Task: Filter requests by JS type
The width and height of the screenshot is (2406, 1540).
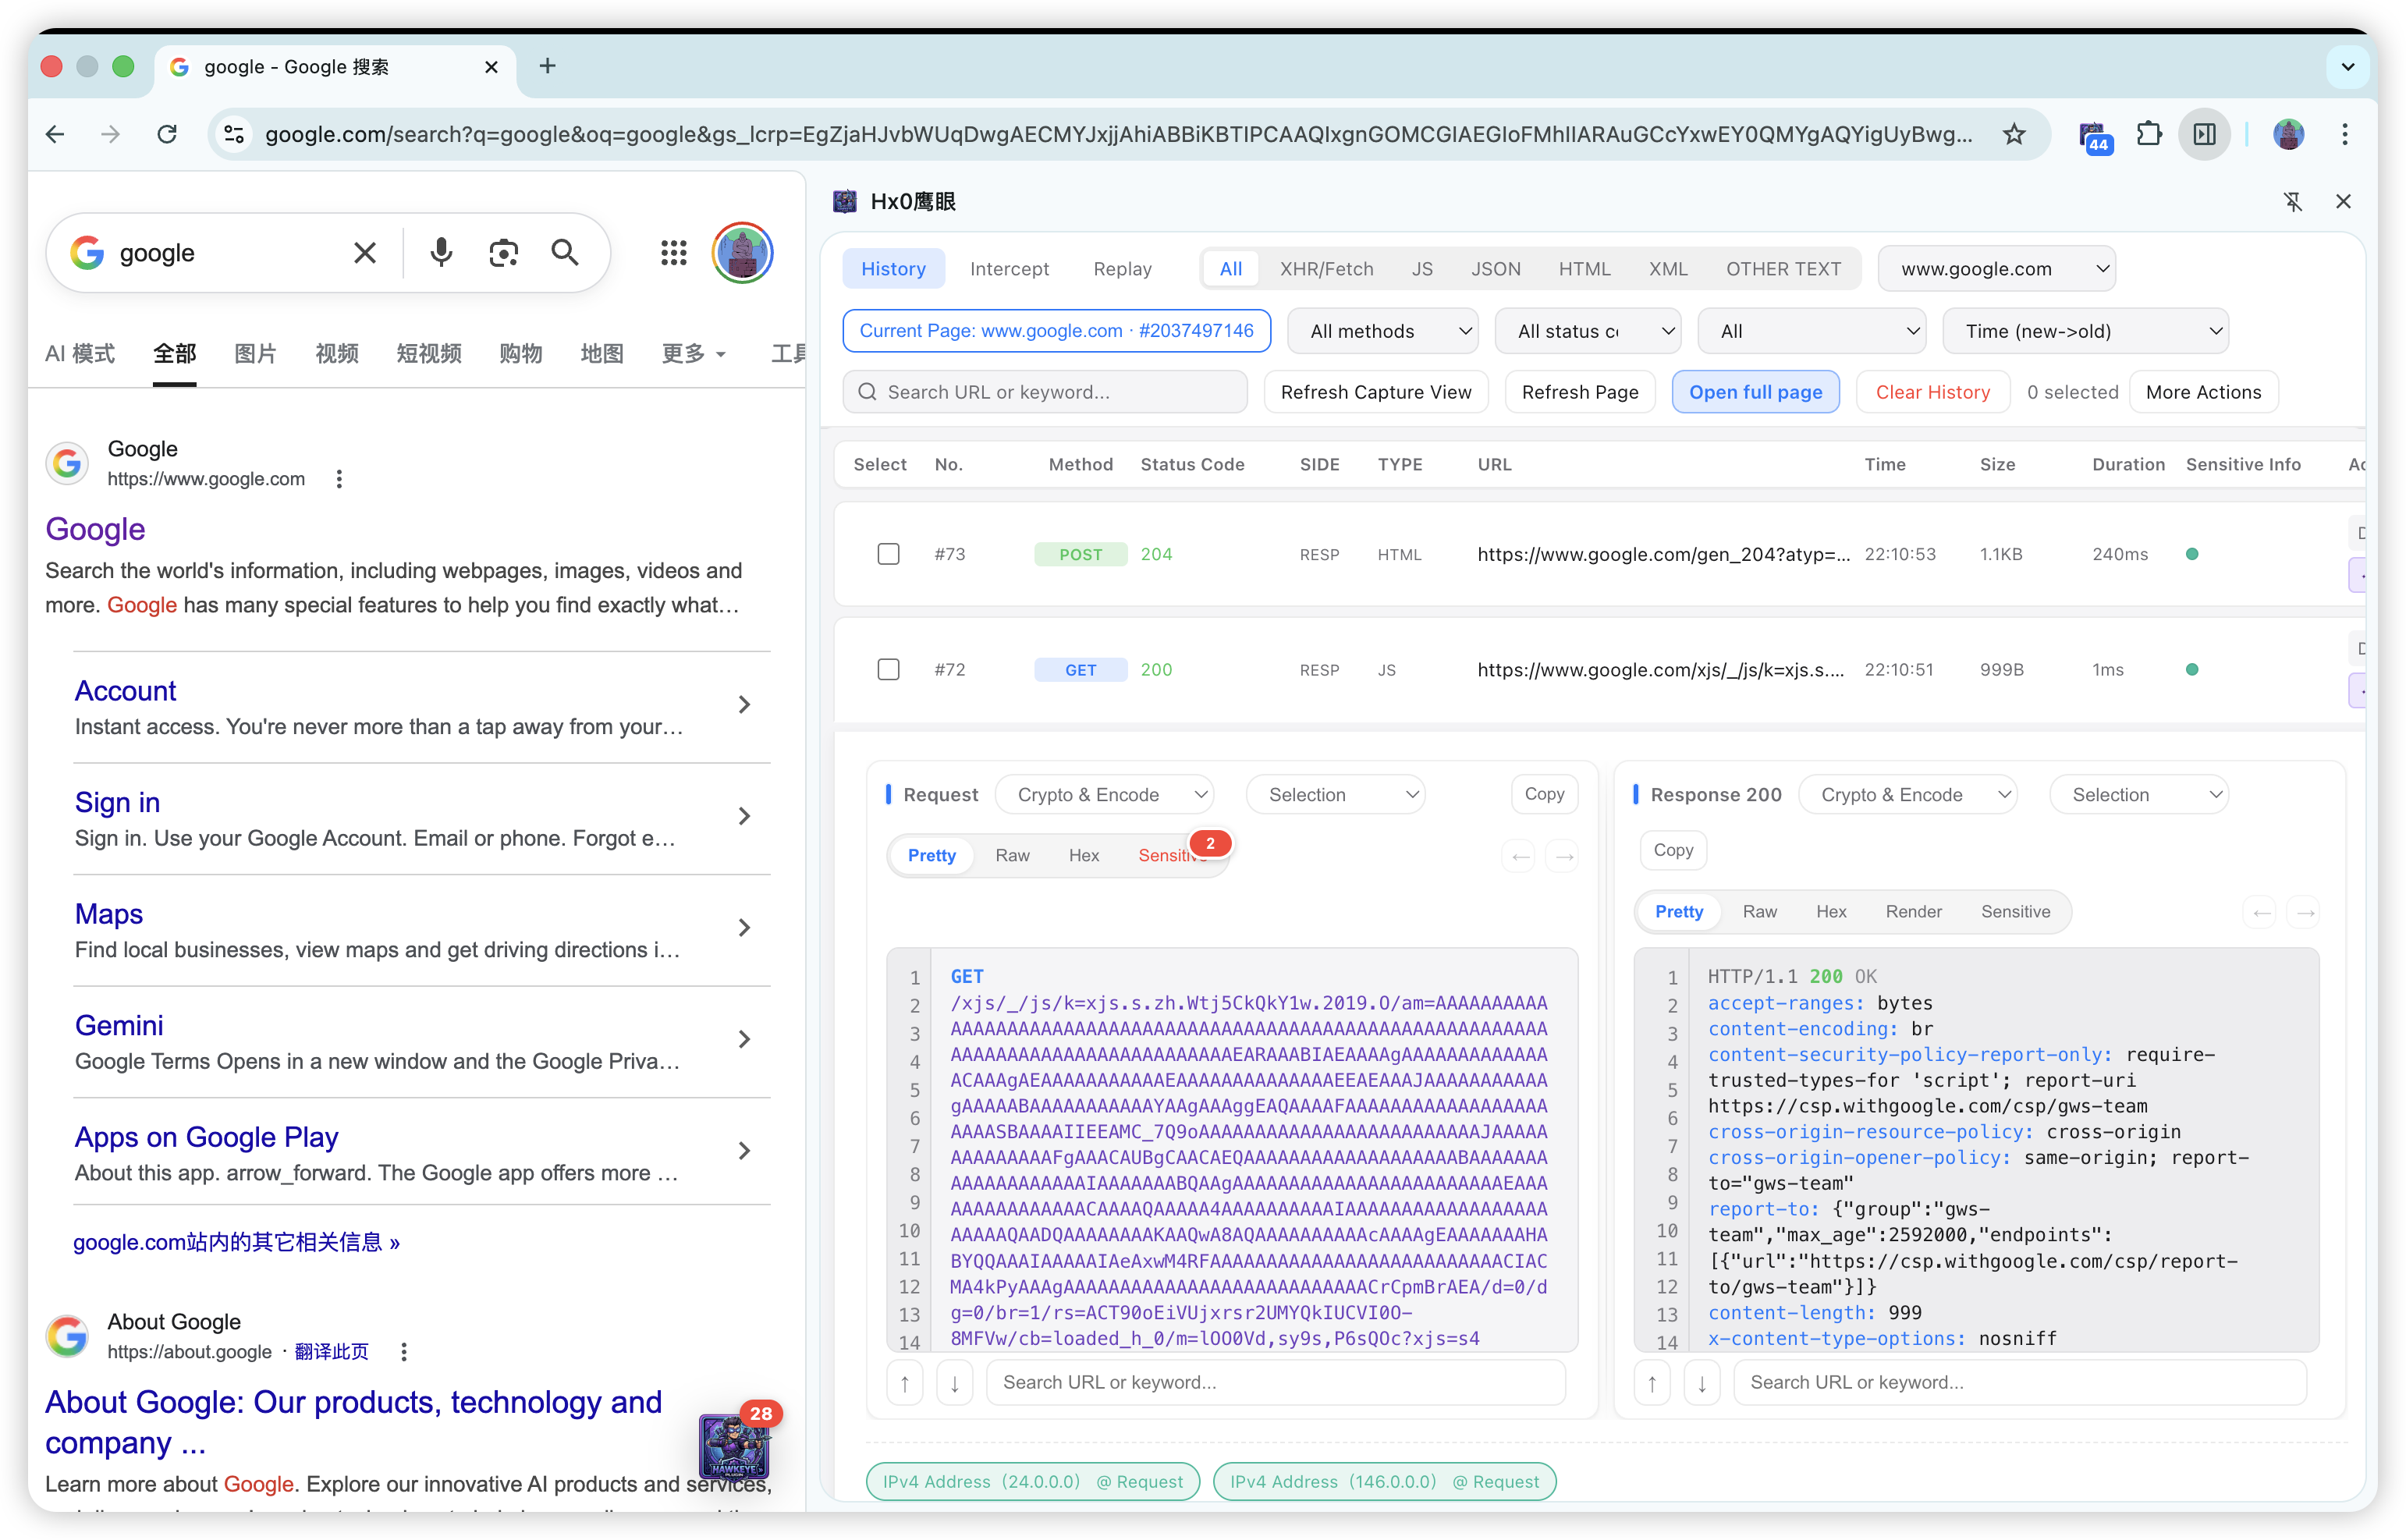Action: pos(1421,269)
